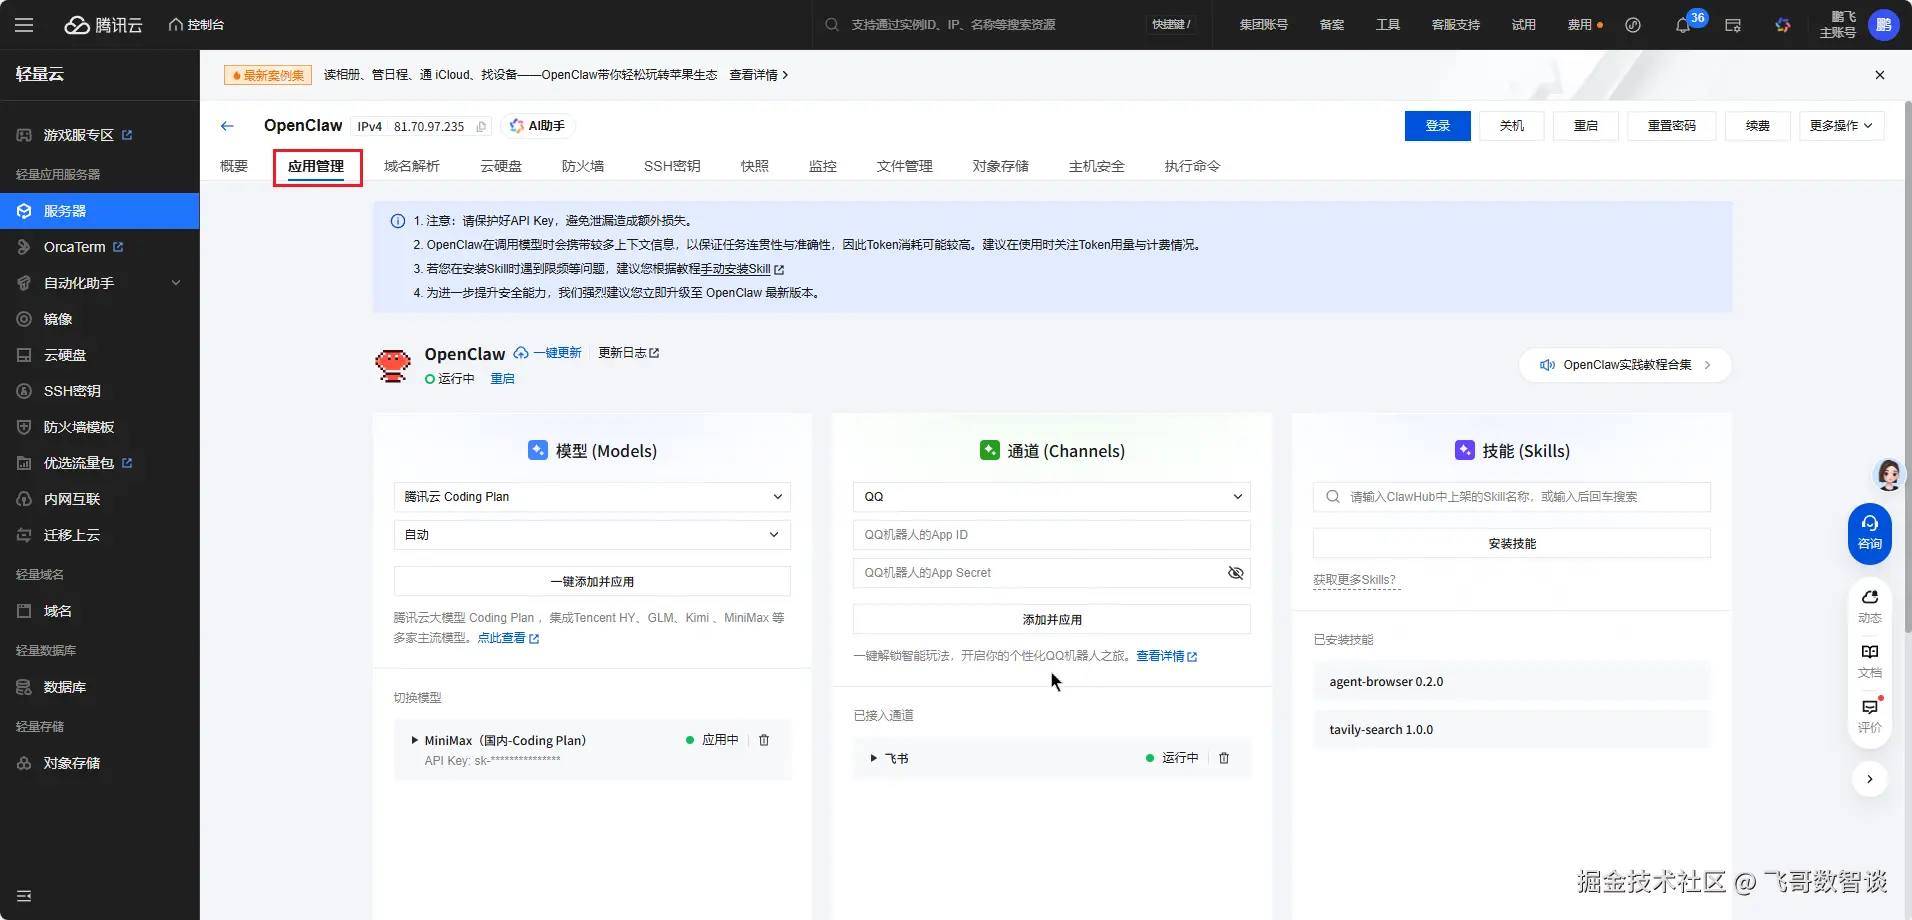Screen dimensions: 1912x920
Task: Click the 一键添加并应用 button
Action: (x=592, y=582)
